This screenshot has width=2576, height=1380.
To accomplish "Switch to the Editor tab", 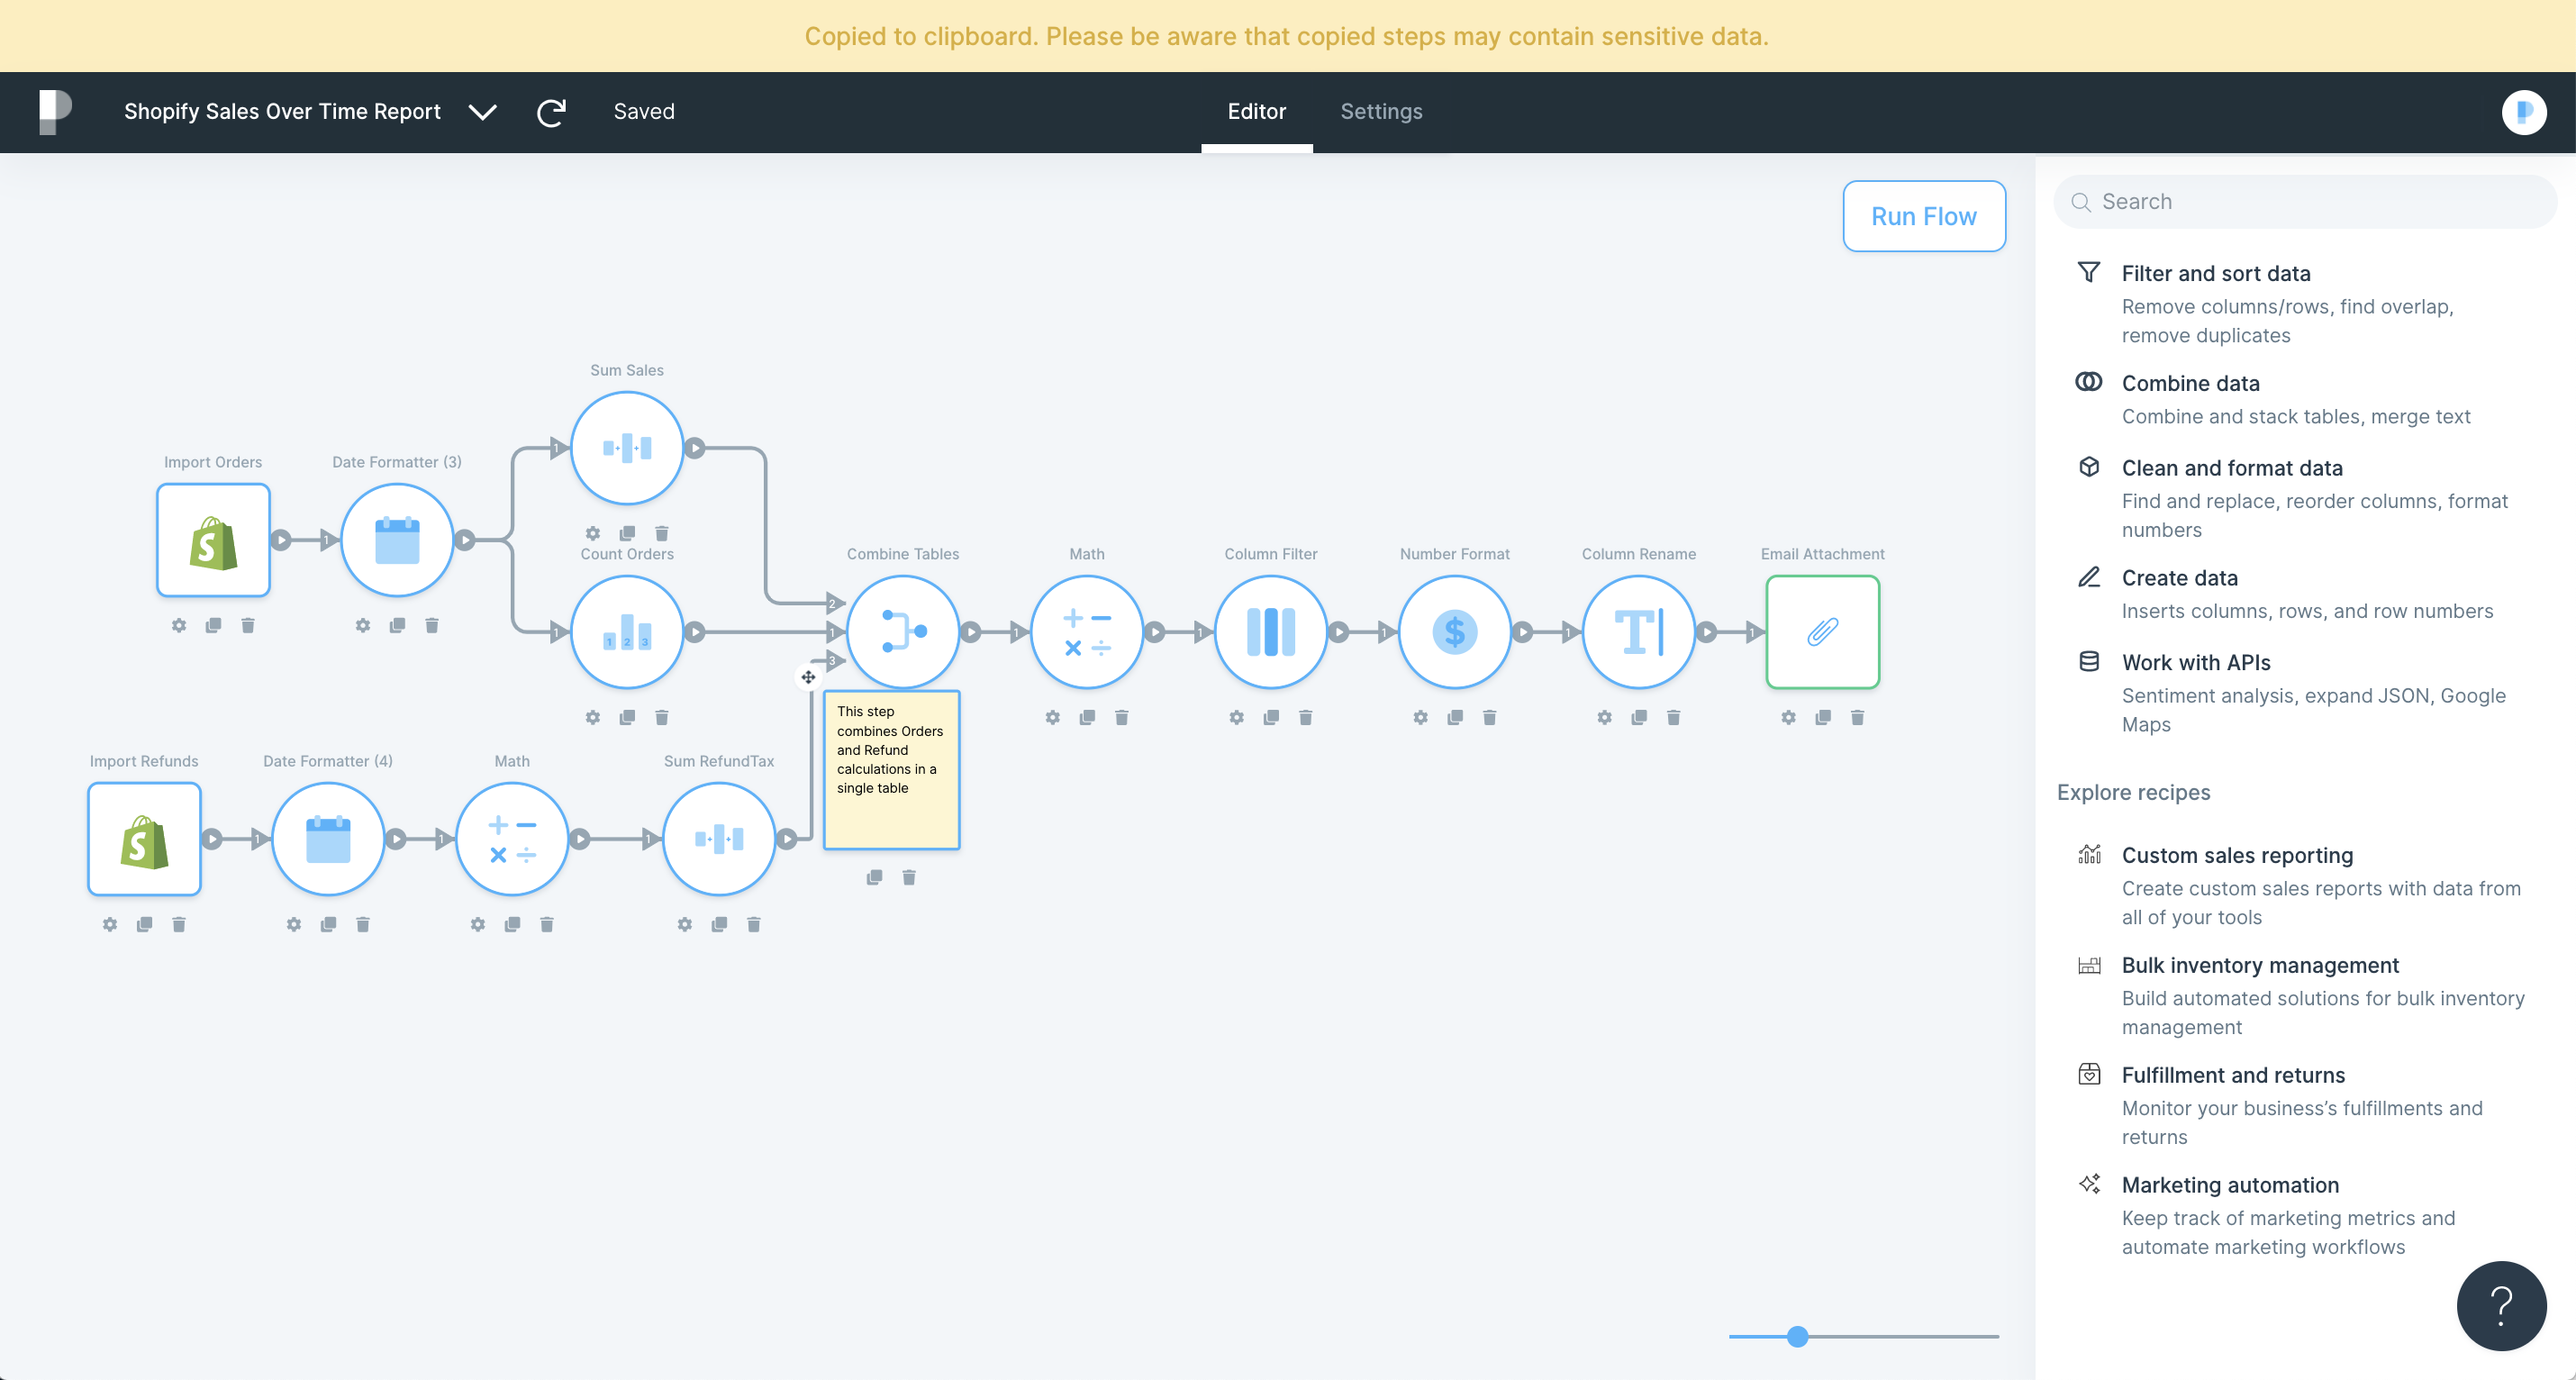I will point(1257,112).
